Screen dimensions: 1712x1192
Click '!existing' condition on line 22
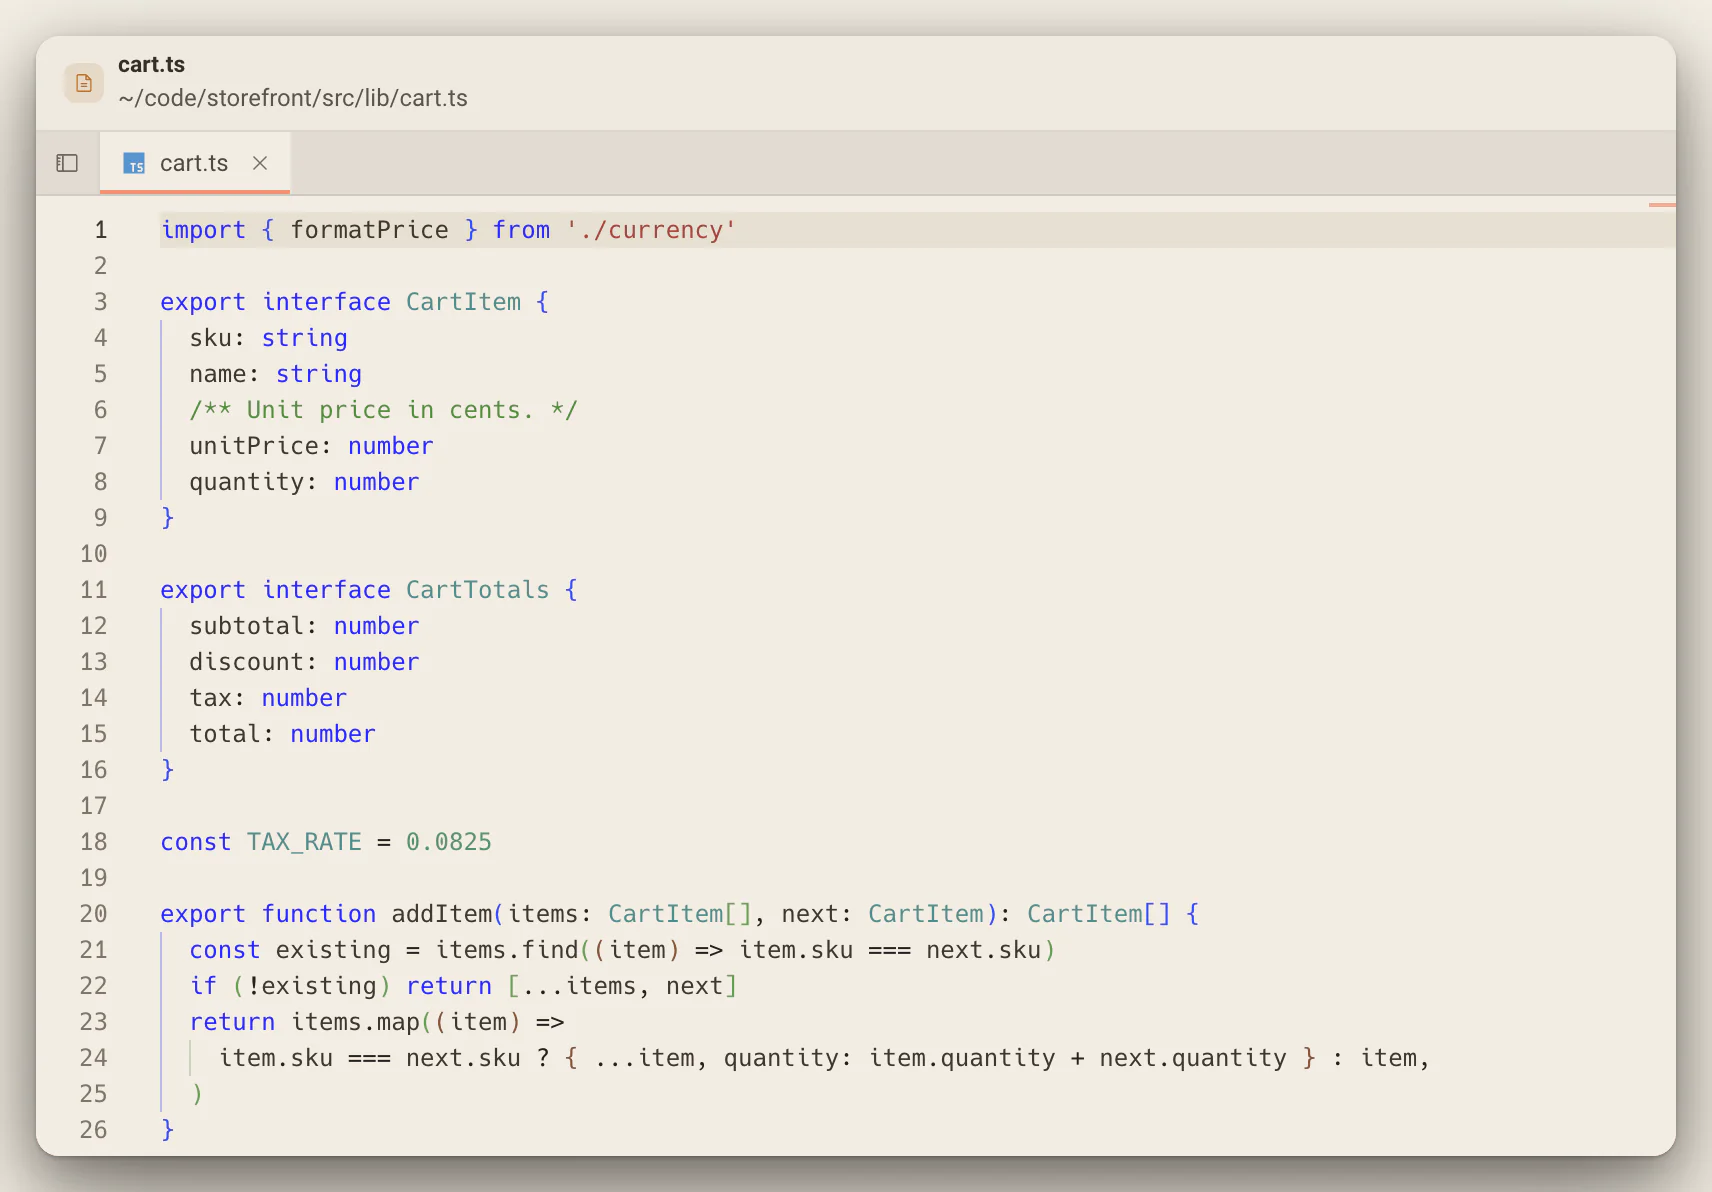312,986
